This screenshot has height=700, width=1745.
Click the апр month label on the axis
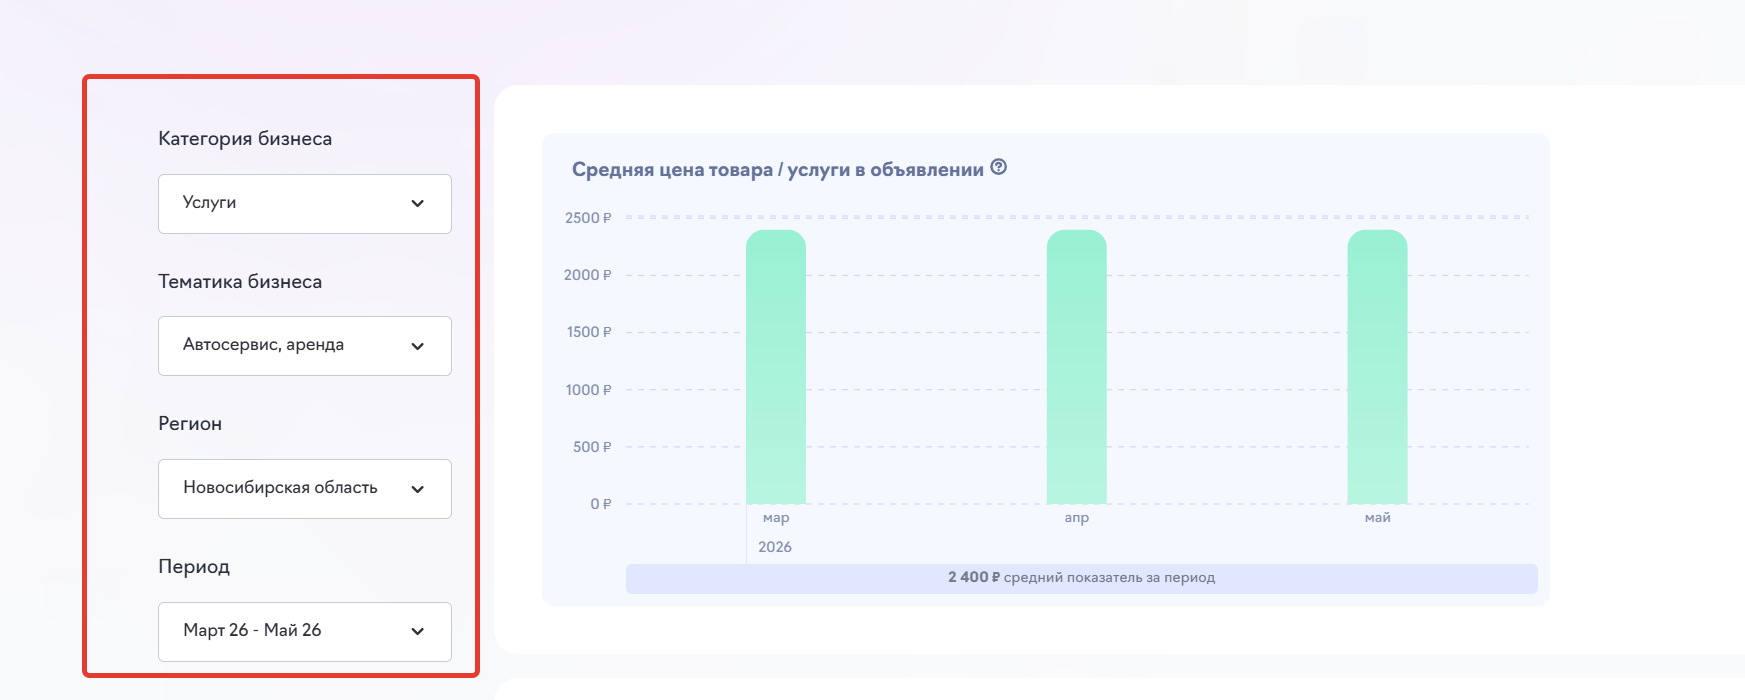(1077, 518)
